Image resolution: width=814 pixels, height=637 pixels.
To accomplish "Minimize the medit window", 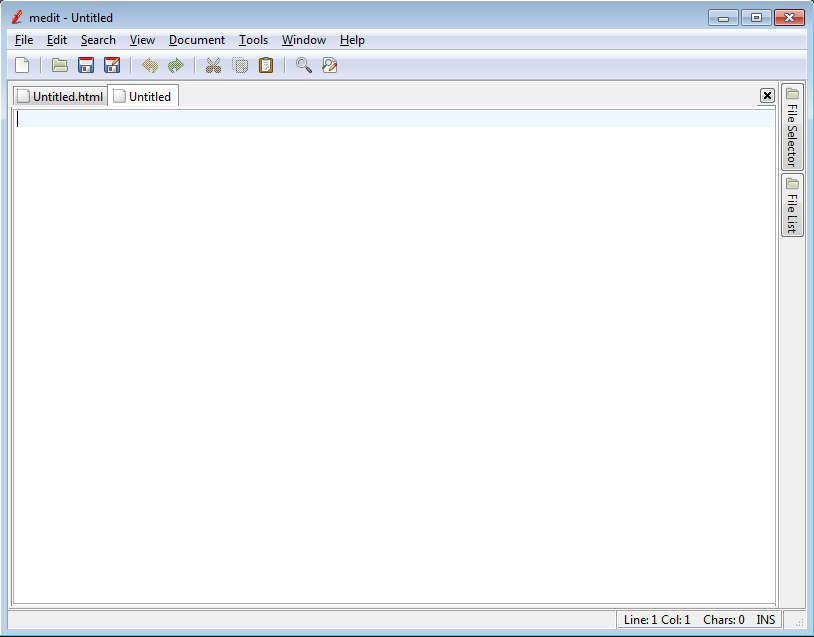I will point(723,18).
